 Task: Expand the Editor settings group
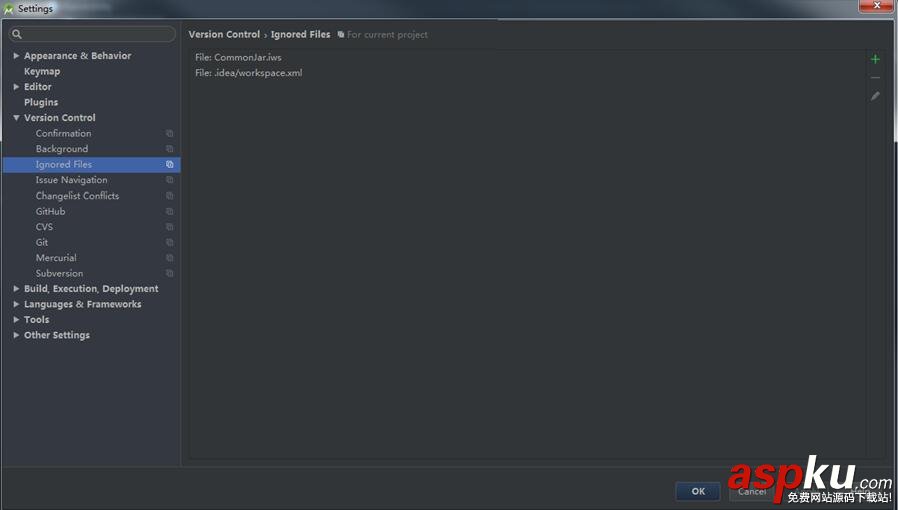[16, 86]
